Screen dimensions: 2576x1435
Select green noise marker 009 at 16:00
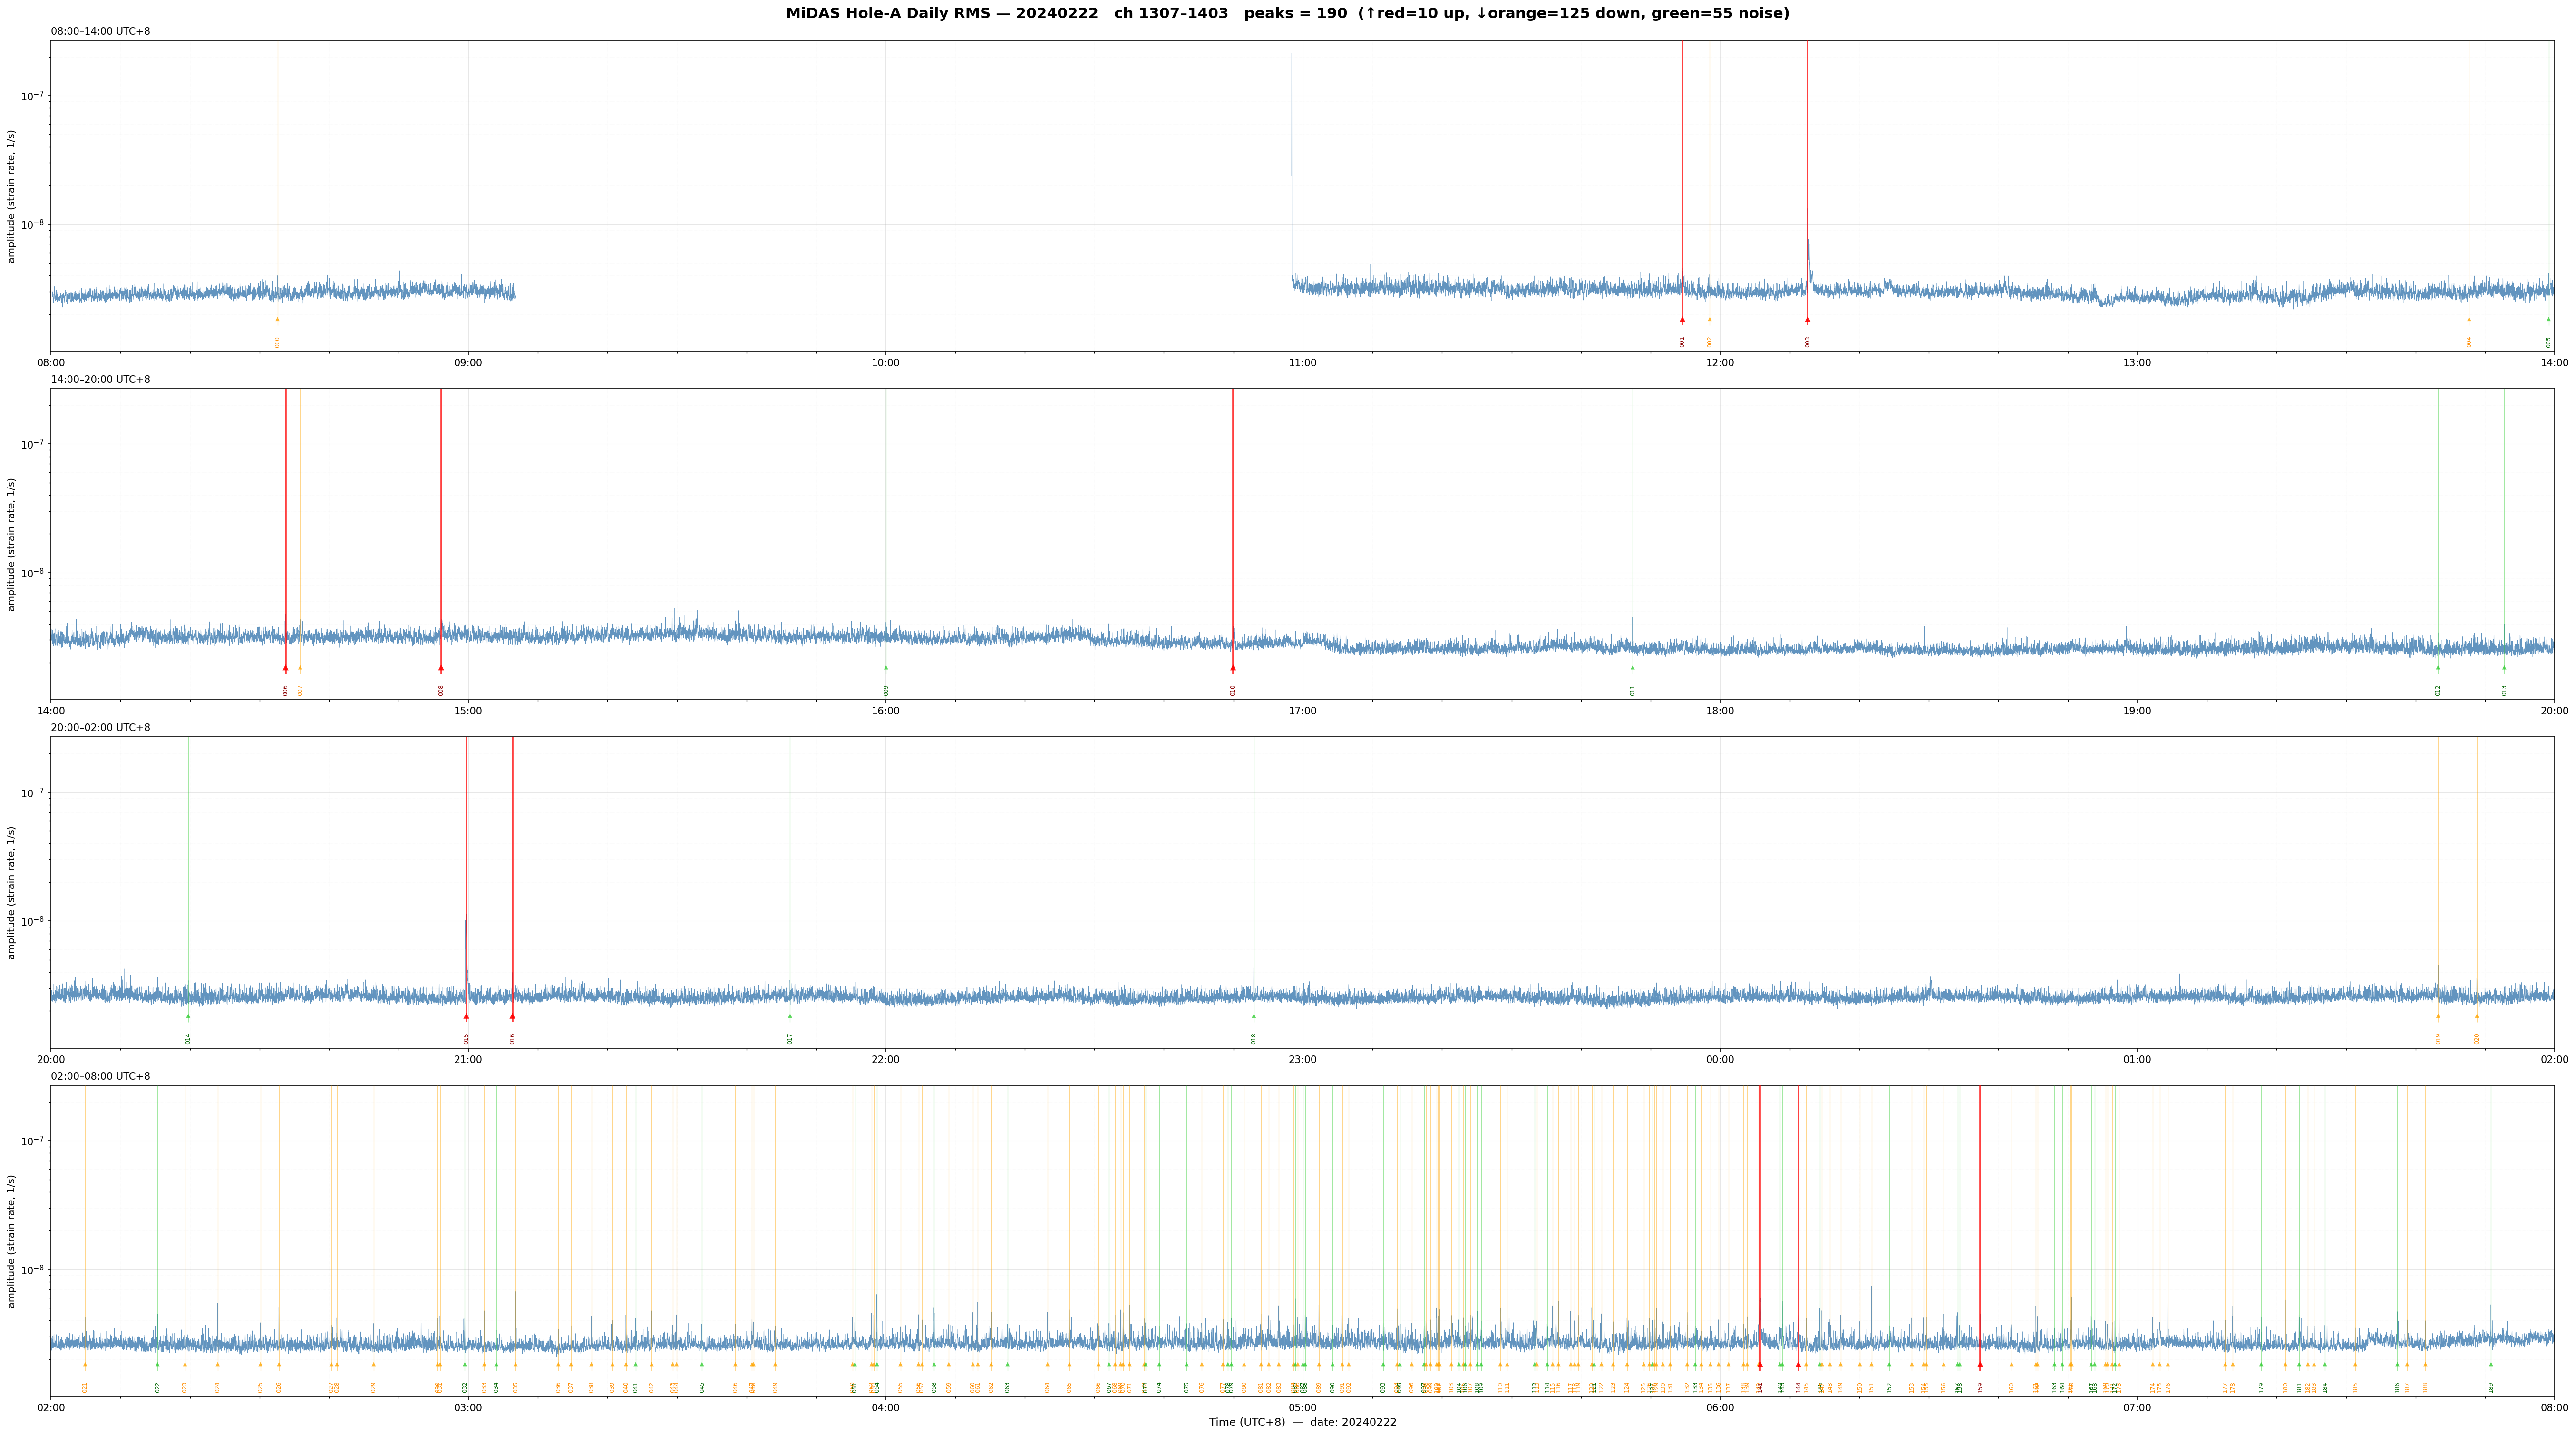point(886,668)
